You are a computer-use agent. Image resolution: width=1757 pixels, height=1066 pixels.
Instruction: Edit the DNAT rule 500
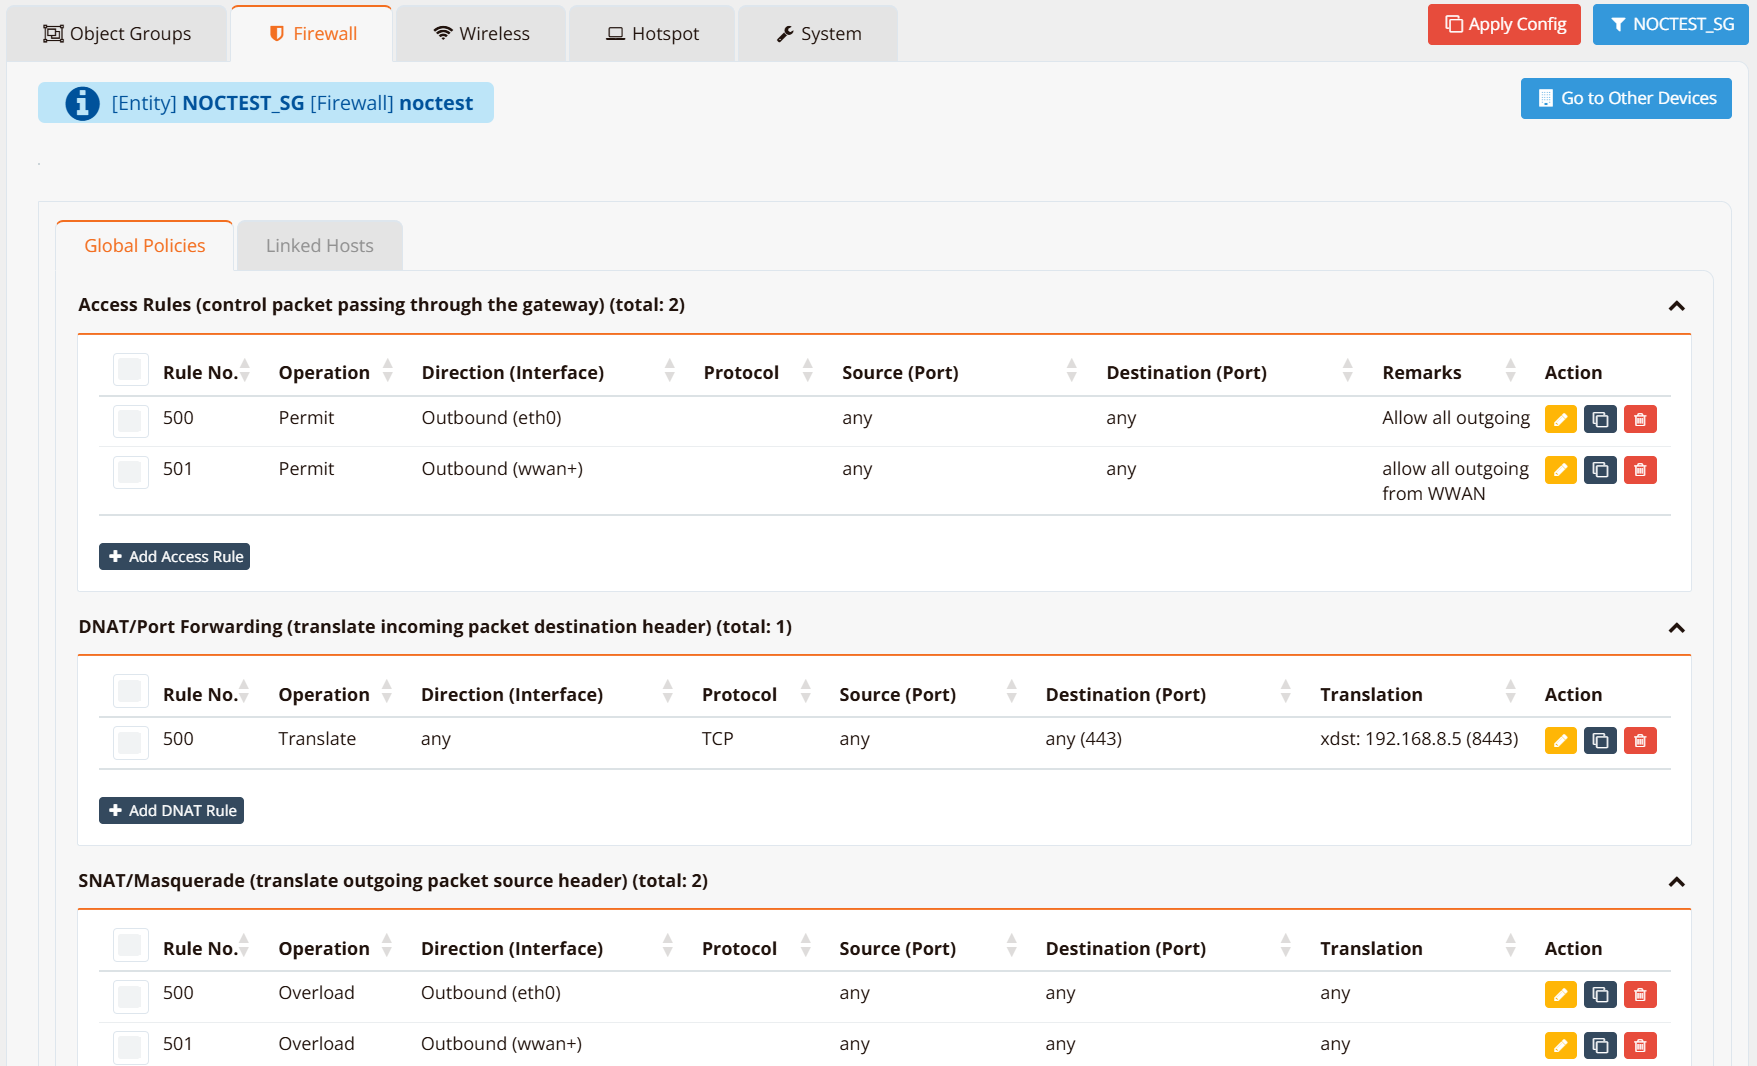1560,741
